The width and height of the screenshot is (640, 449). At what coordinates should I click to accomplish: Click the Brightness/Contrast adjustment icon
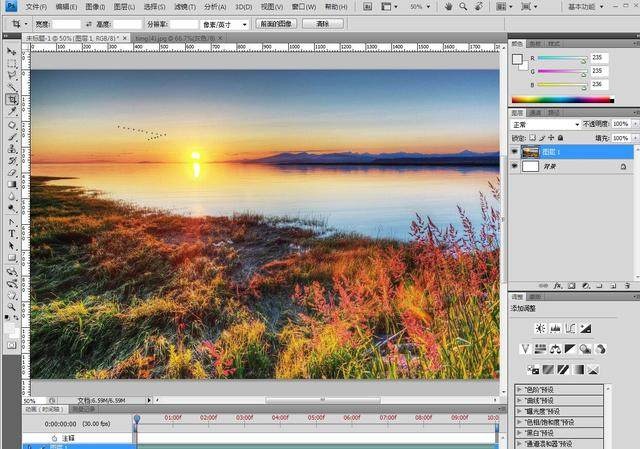539,328
